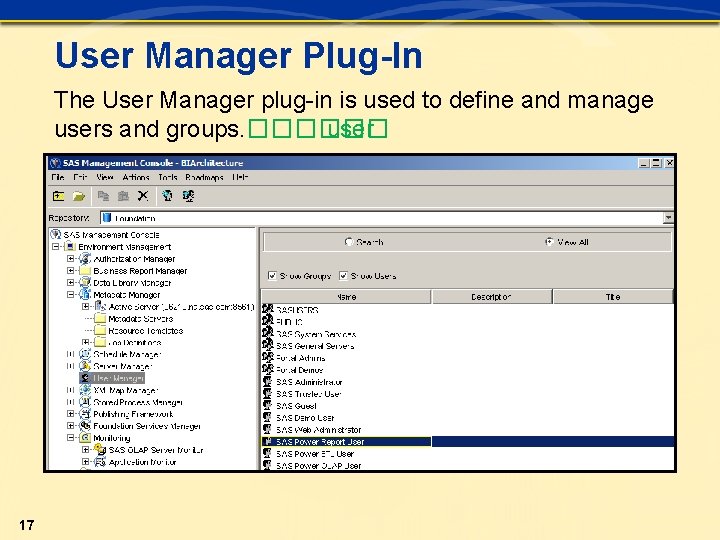This screenshot has height=540, width=720.
Task: Click the SAS Guest user icon
Action: [267, 405]
